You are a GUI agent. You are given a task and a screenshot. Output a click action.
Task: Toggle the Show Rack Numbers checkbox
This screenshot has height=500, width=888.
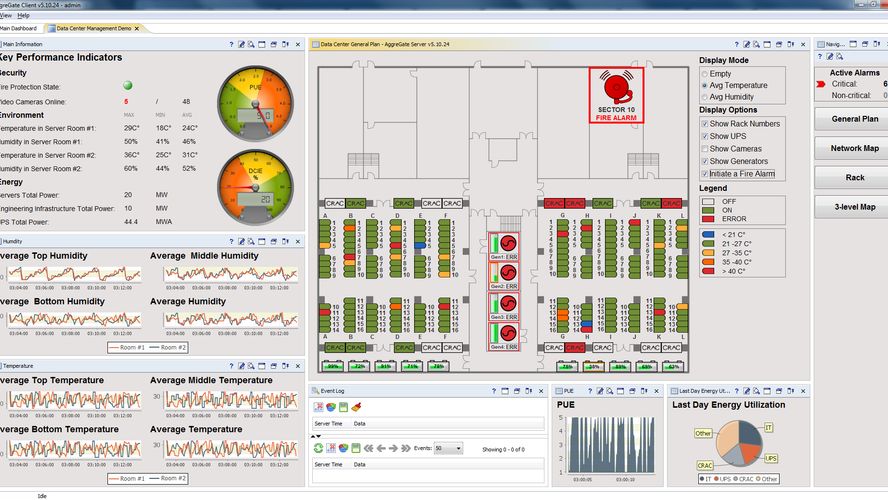pos(704,123)
